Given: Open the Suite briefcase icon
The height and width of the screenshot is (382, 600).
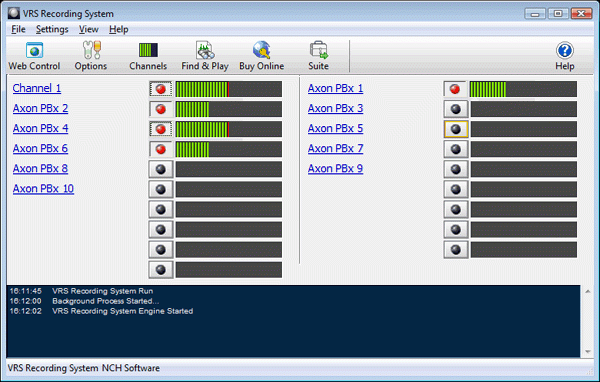Looking at the screenshot, I should (318, 56).
